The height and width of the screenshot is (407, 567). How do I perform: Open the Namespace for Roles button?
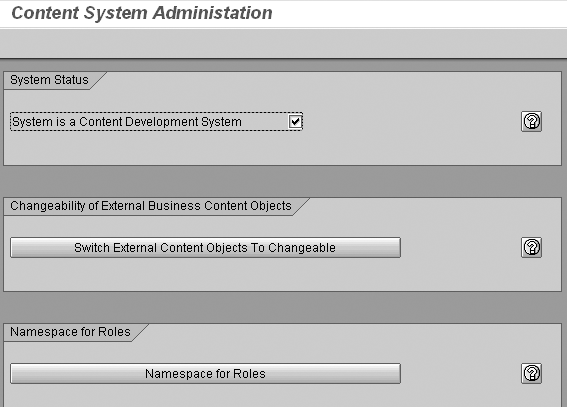pos(205,373)
